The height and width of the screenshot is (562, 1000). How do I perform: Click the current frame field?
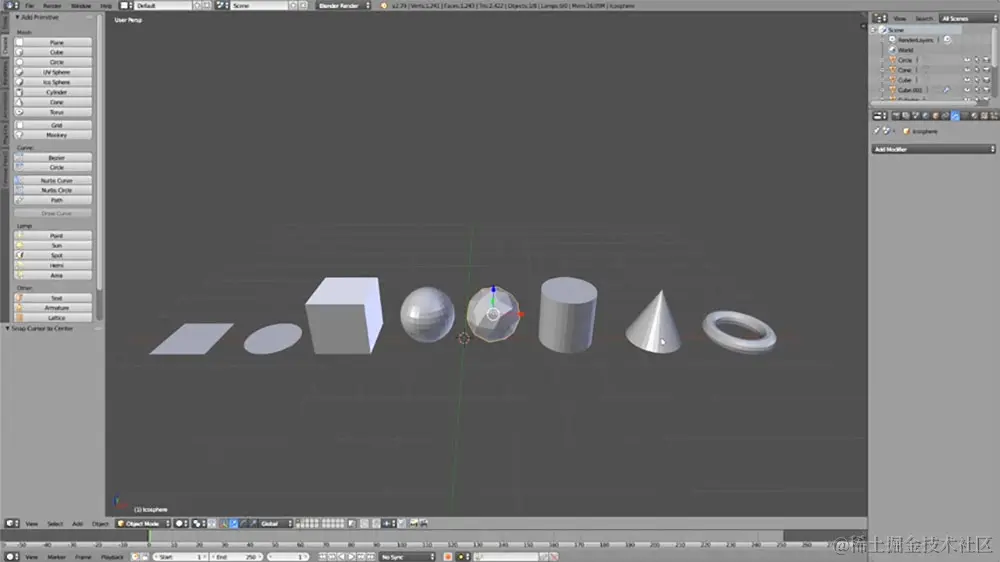(x=288, y=557)
